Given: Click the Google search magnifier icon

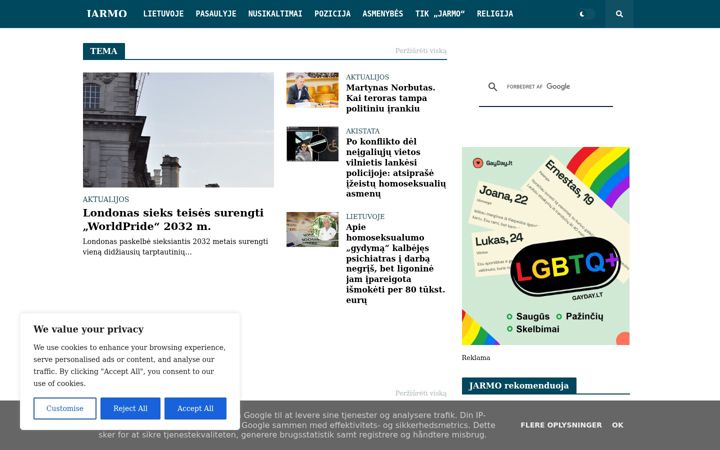Looking at the screenshot, I should click(492, 86).
